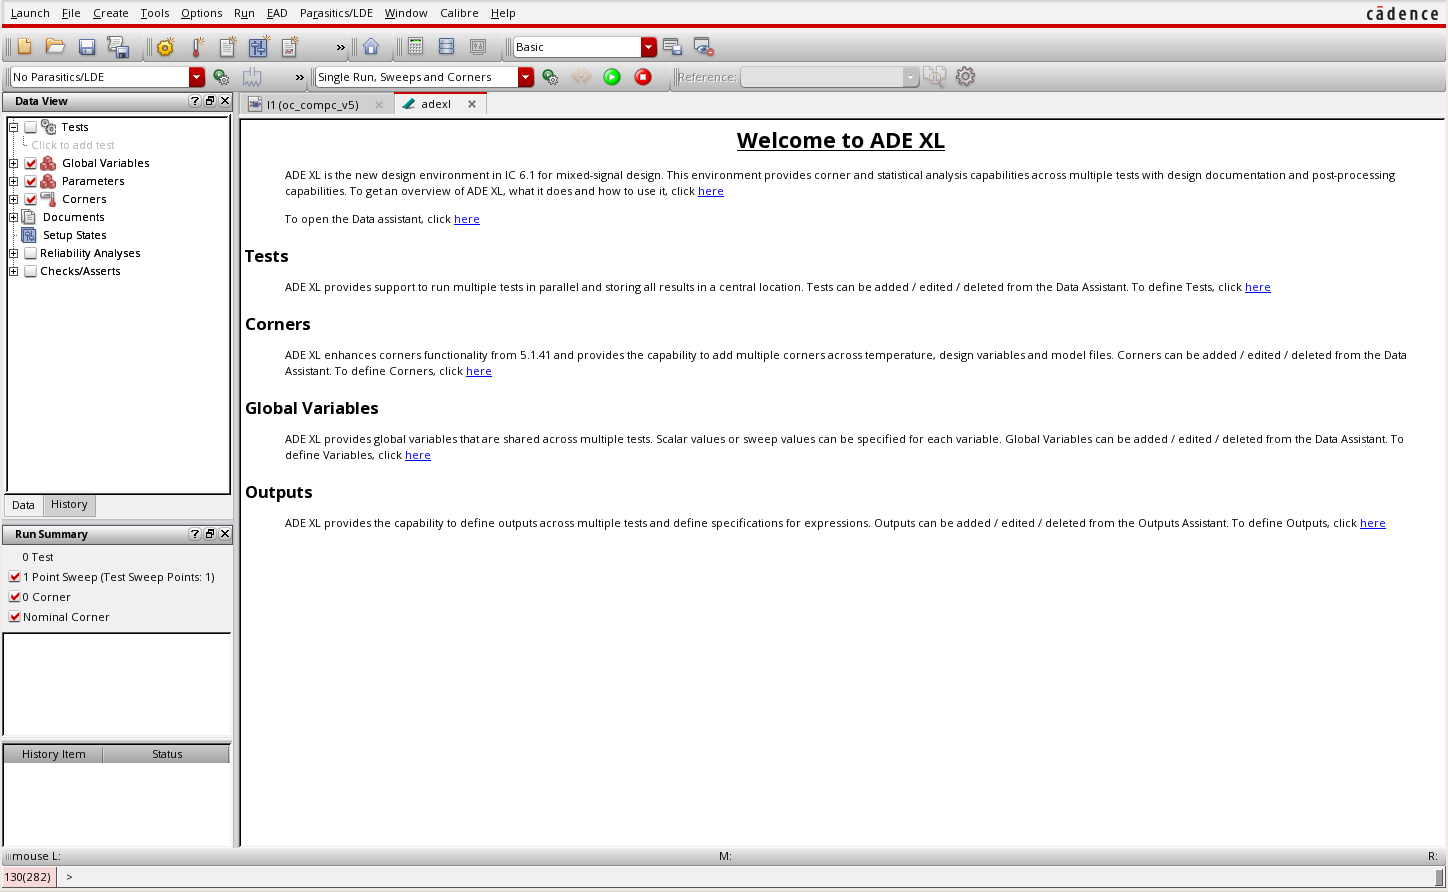Expand the Corners tree node
The height and width of the screenshot is (892, 1448).
[x=14, y=199]
